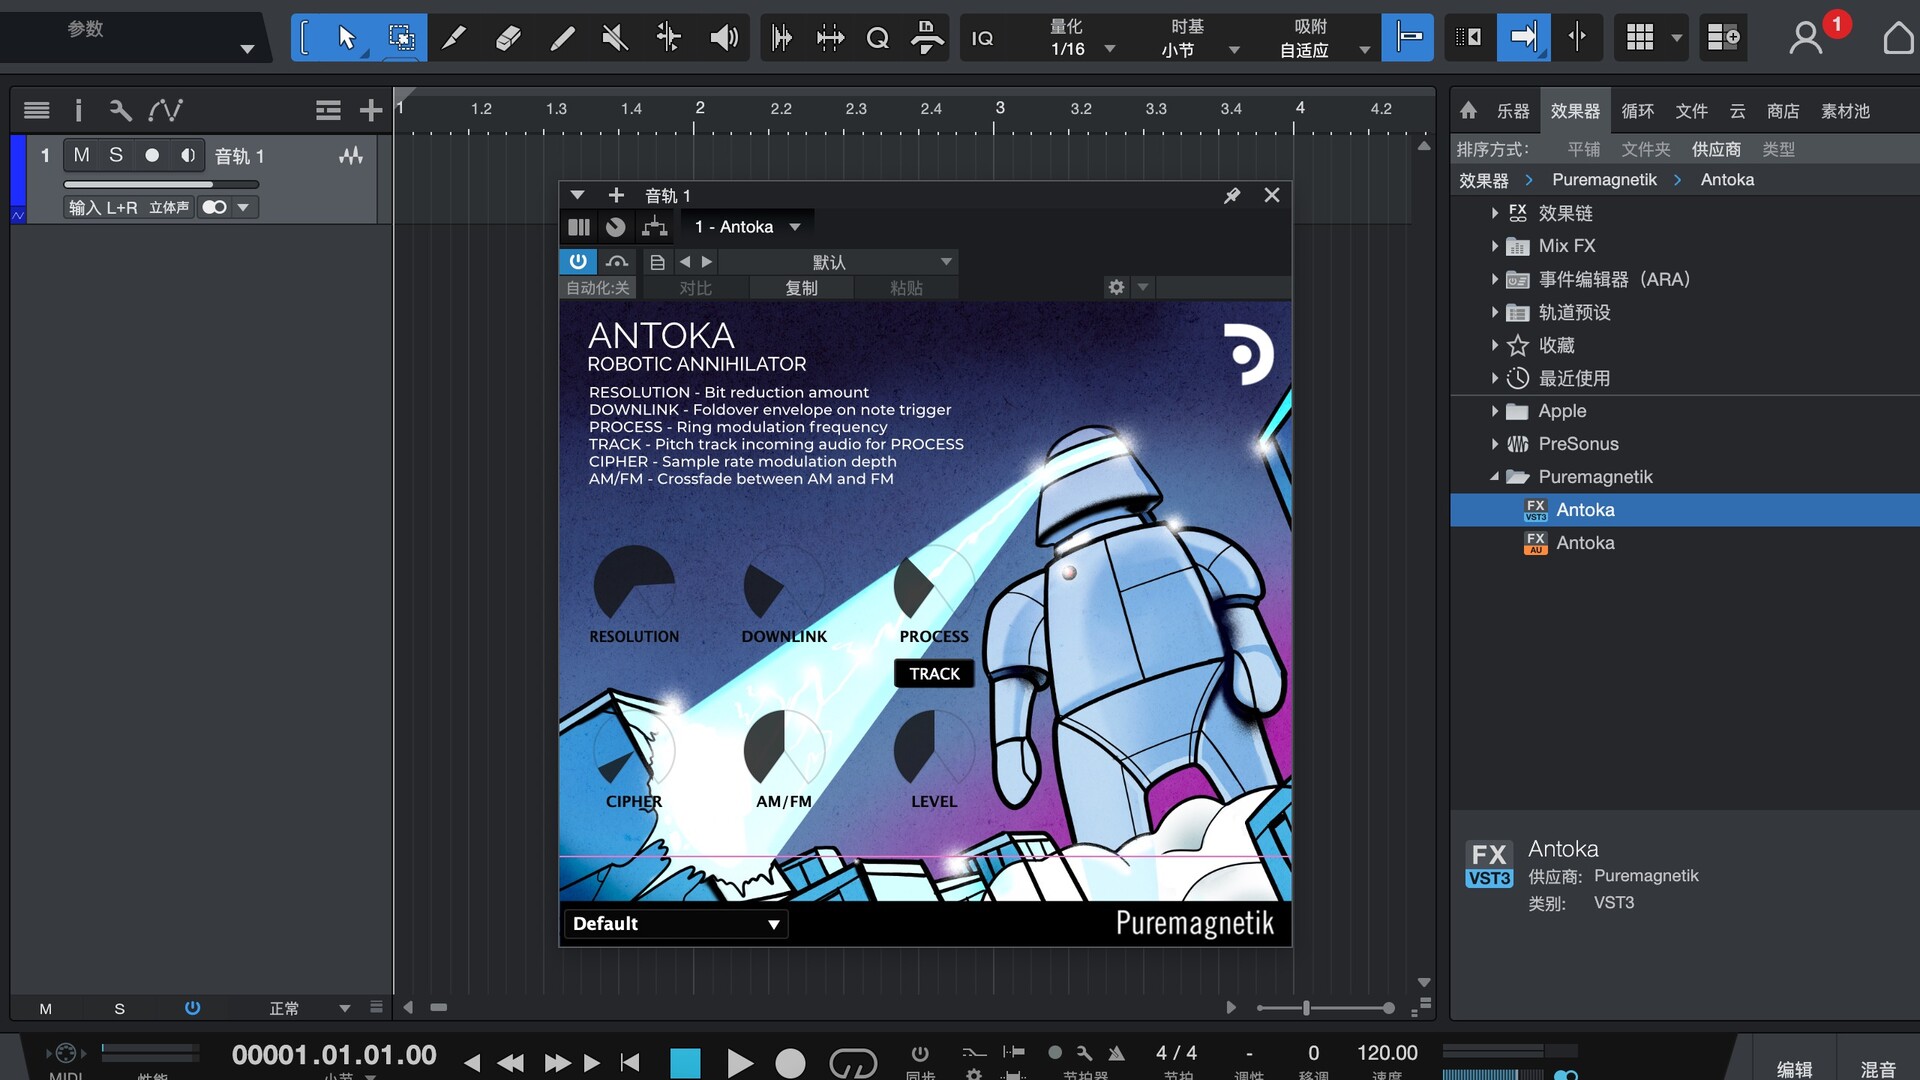Select the Bend tool
This screenshot has width=1920, height=1080.
(x=668, y=38)
